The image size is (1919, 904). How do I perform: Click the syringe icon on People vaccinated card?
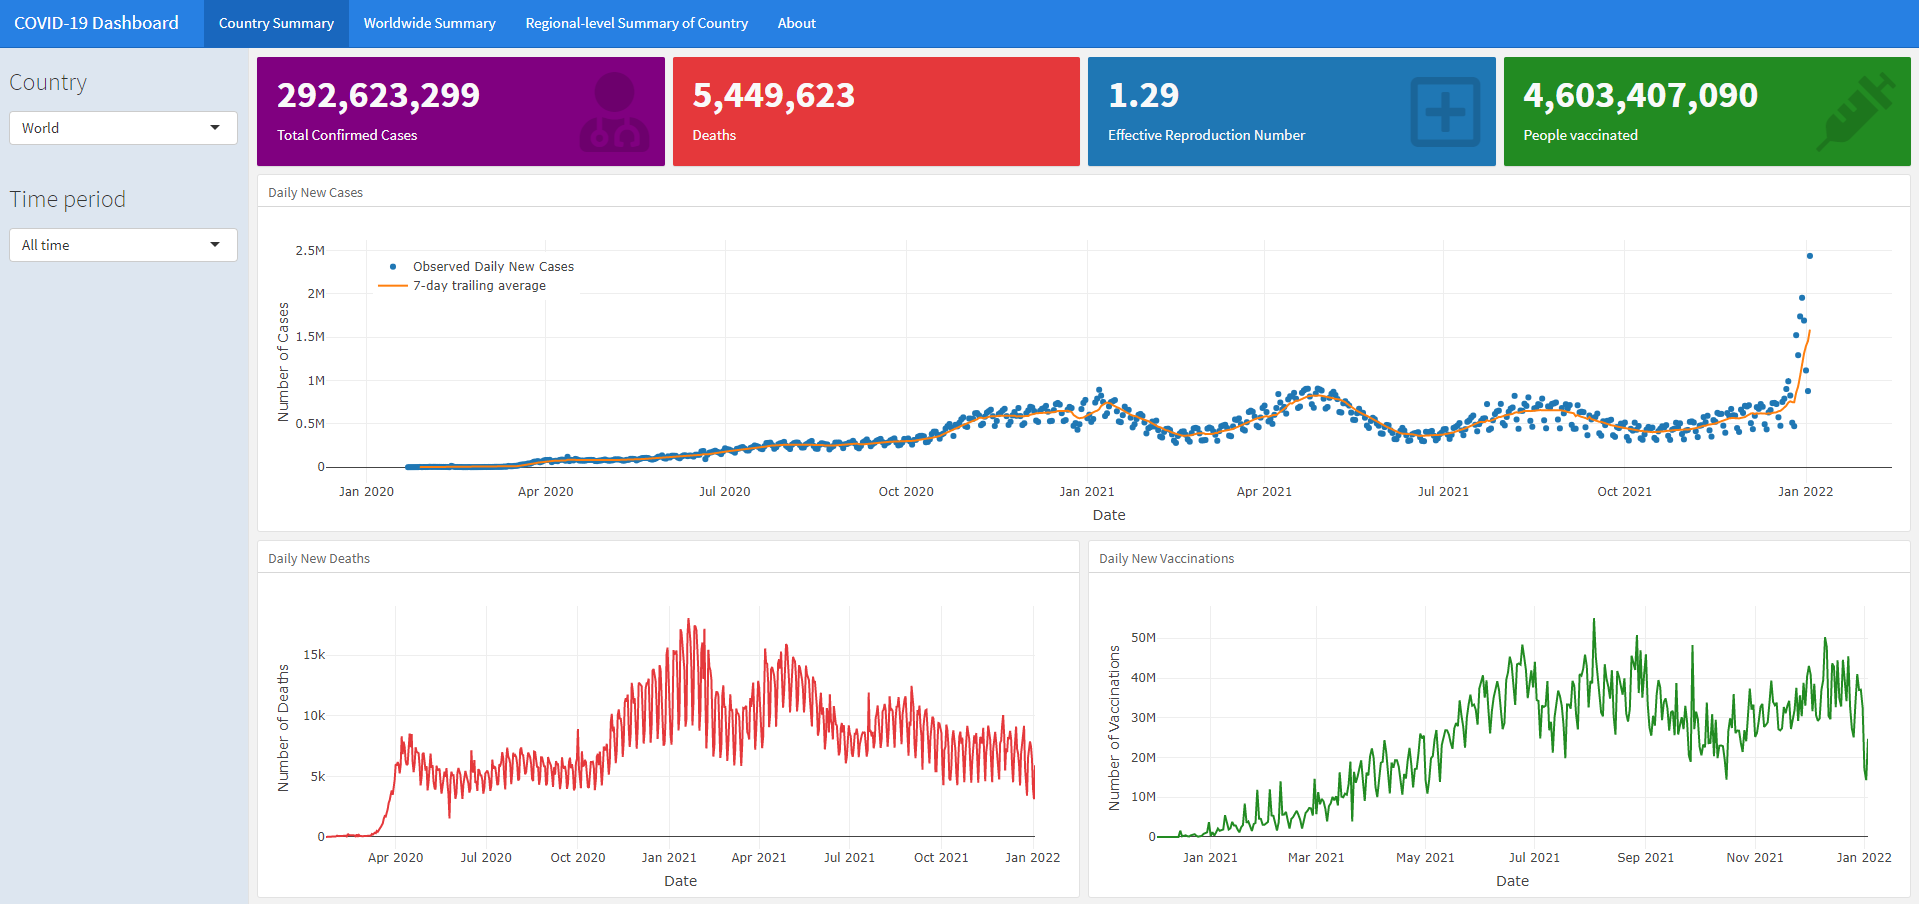coord(1855,111)
